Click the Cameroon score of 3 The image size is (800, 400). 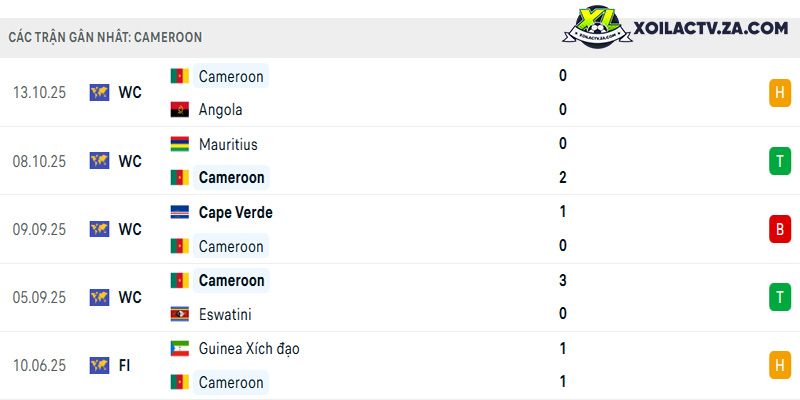[562, 280]
